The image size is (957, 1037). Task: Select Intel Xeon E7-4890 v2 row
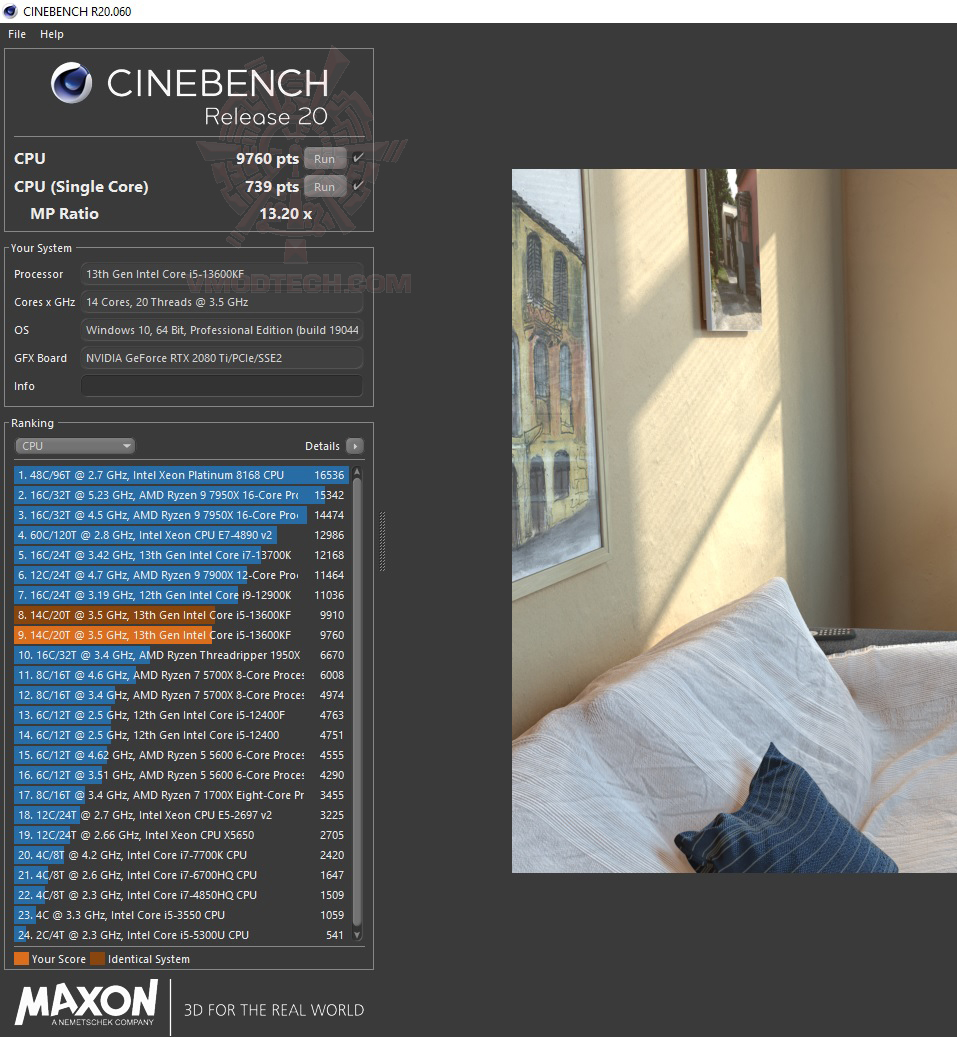click(181, 535)
